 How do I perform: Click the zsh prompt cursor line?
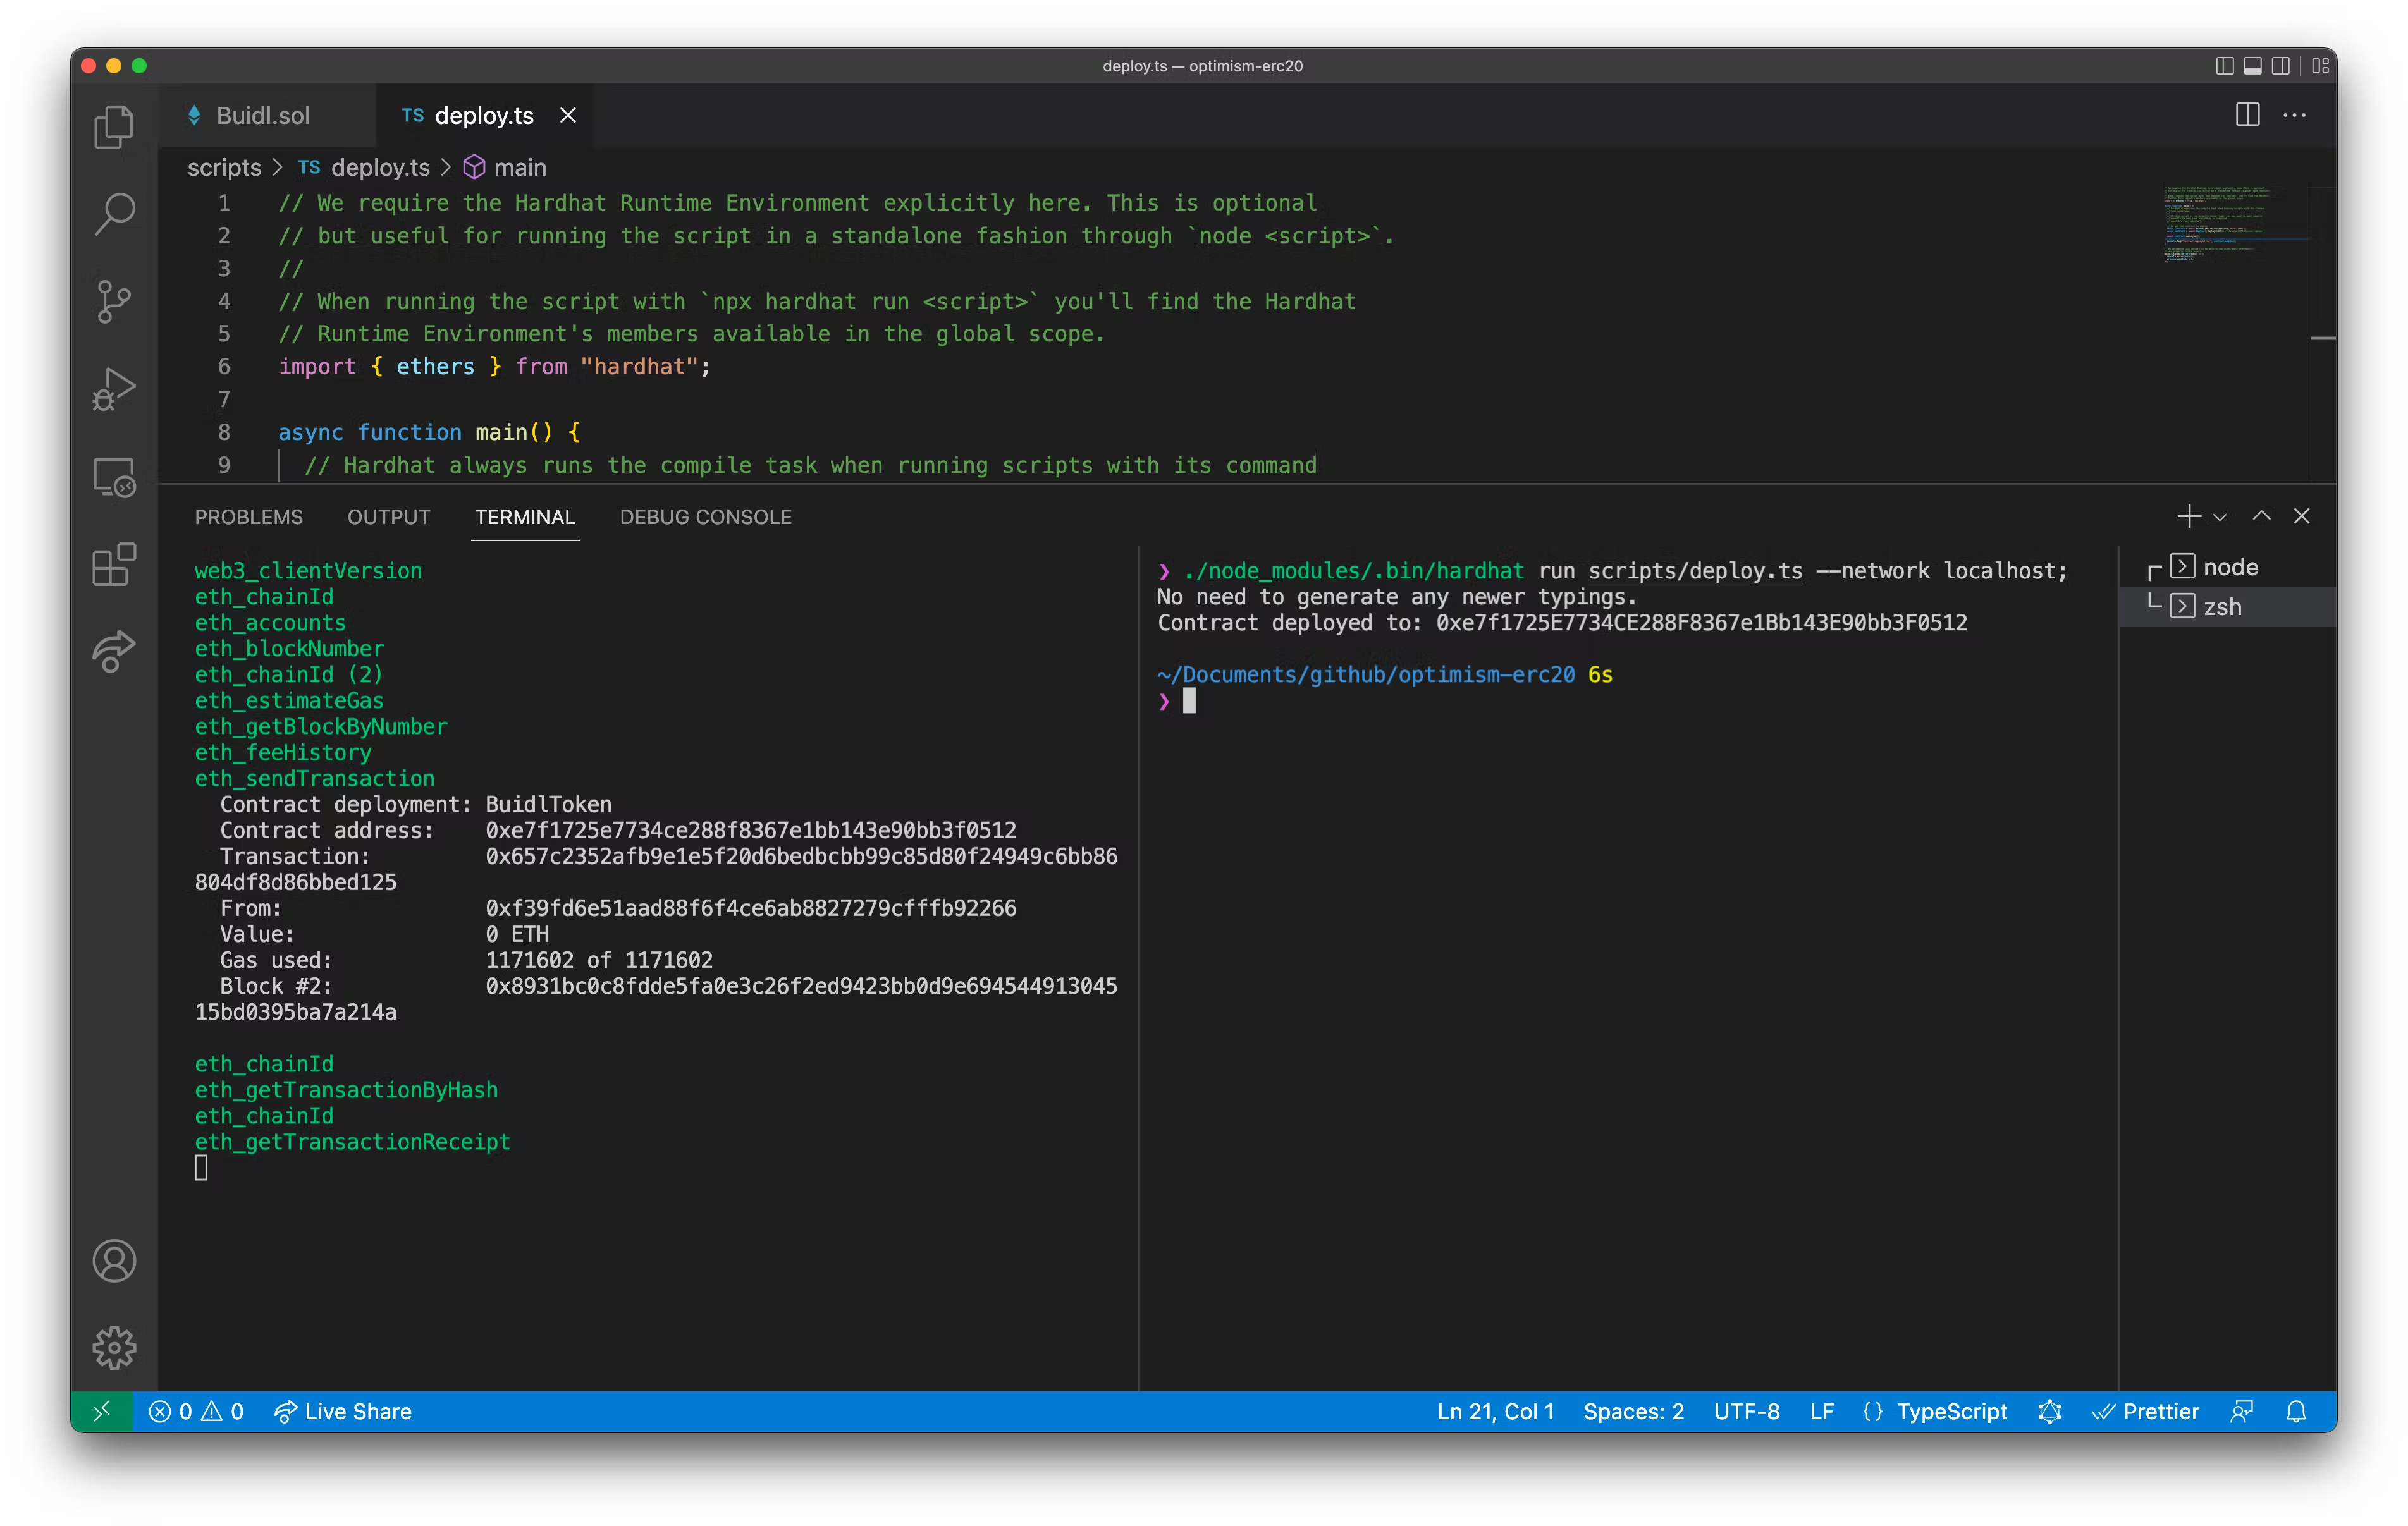pyautogui.click(x=1176, y=701)
